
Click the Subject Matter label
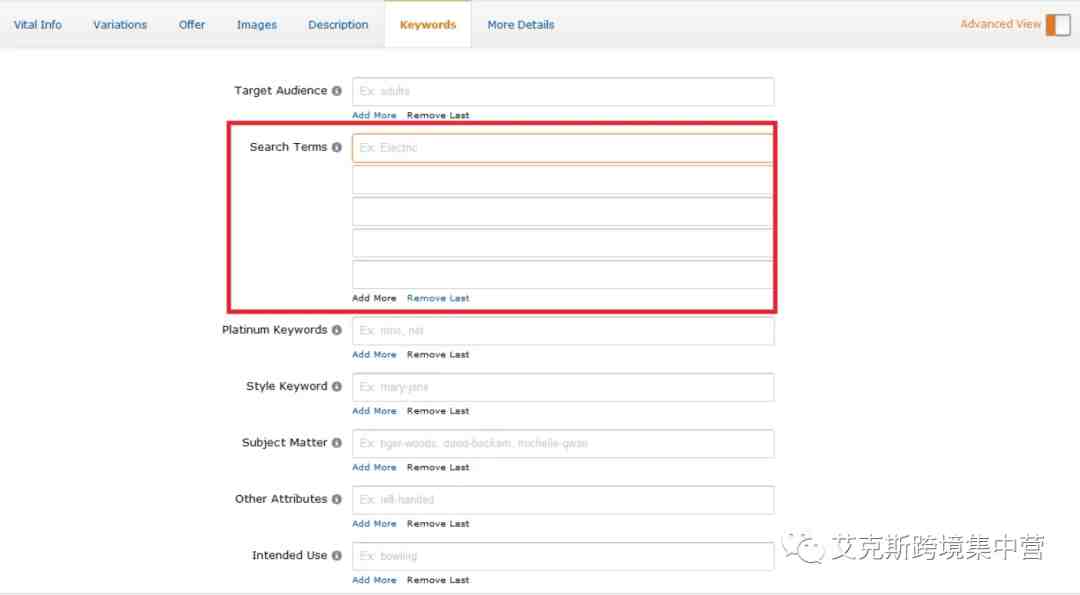(284, 443)
